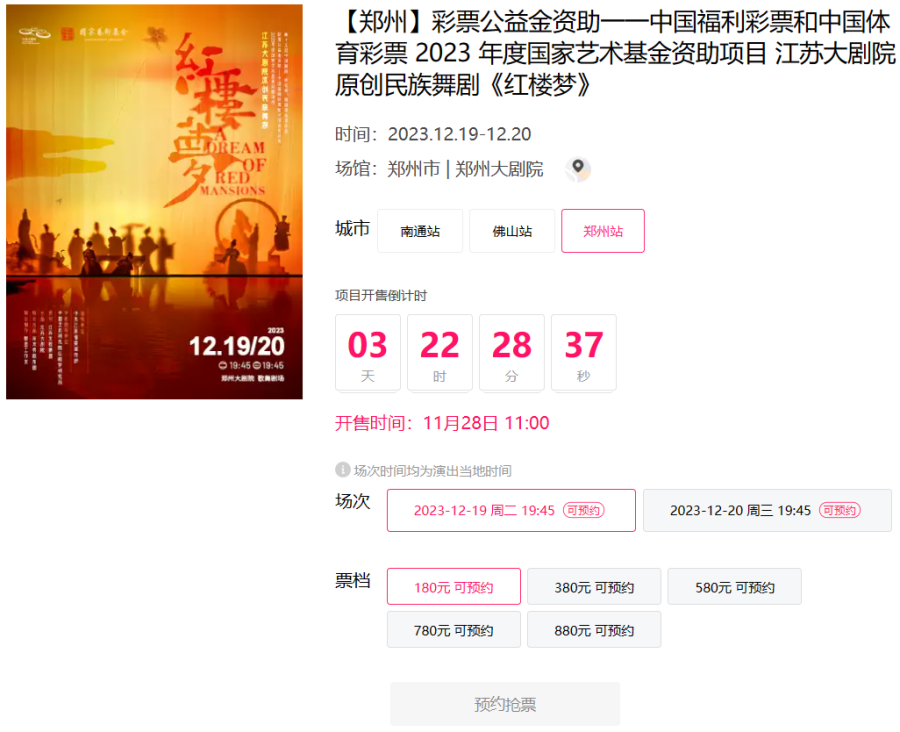Open the 红楼梦 poster image
Viewport: 900px width, 732px height.
(154, 202)
